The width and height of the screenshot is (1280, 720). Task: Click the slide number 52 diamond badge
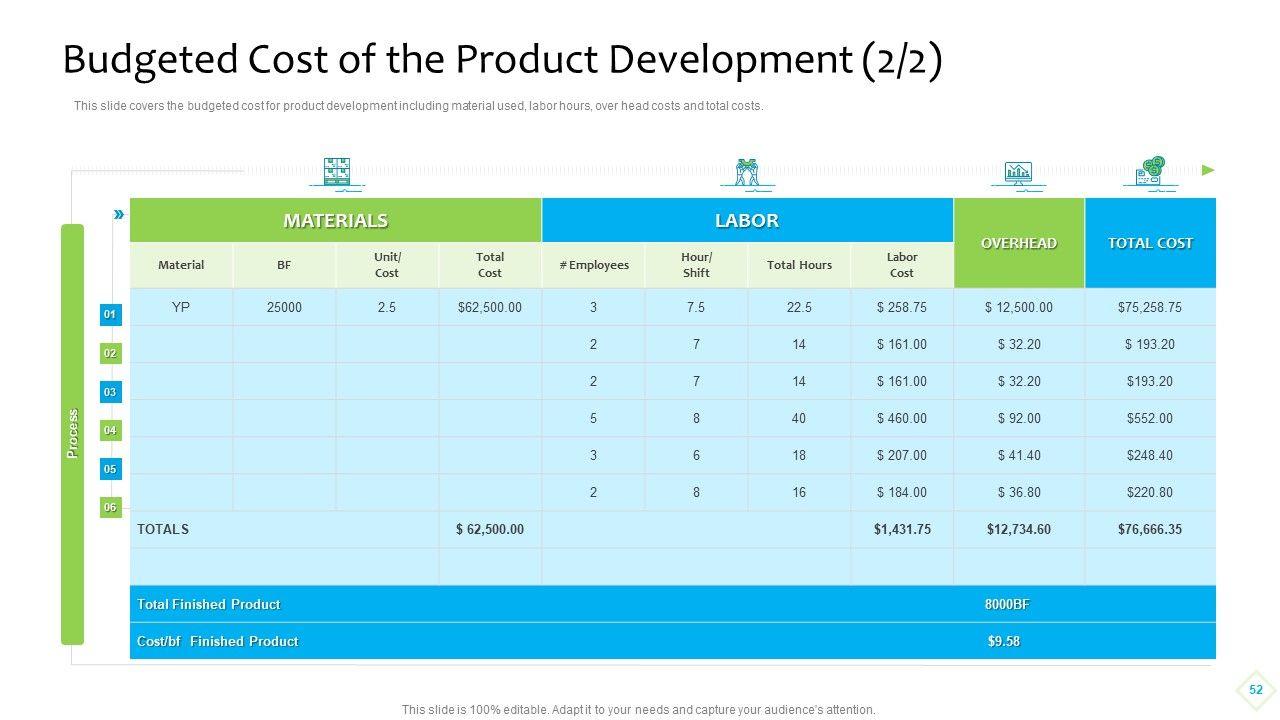click(x=1256, y=690)
